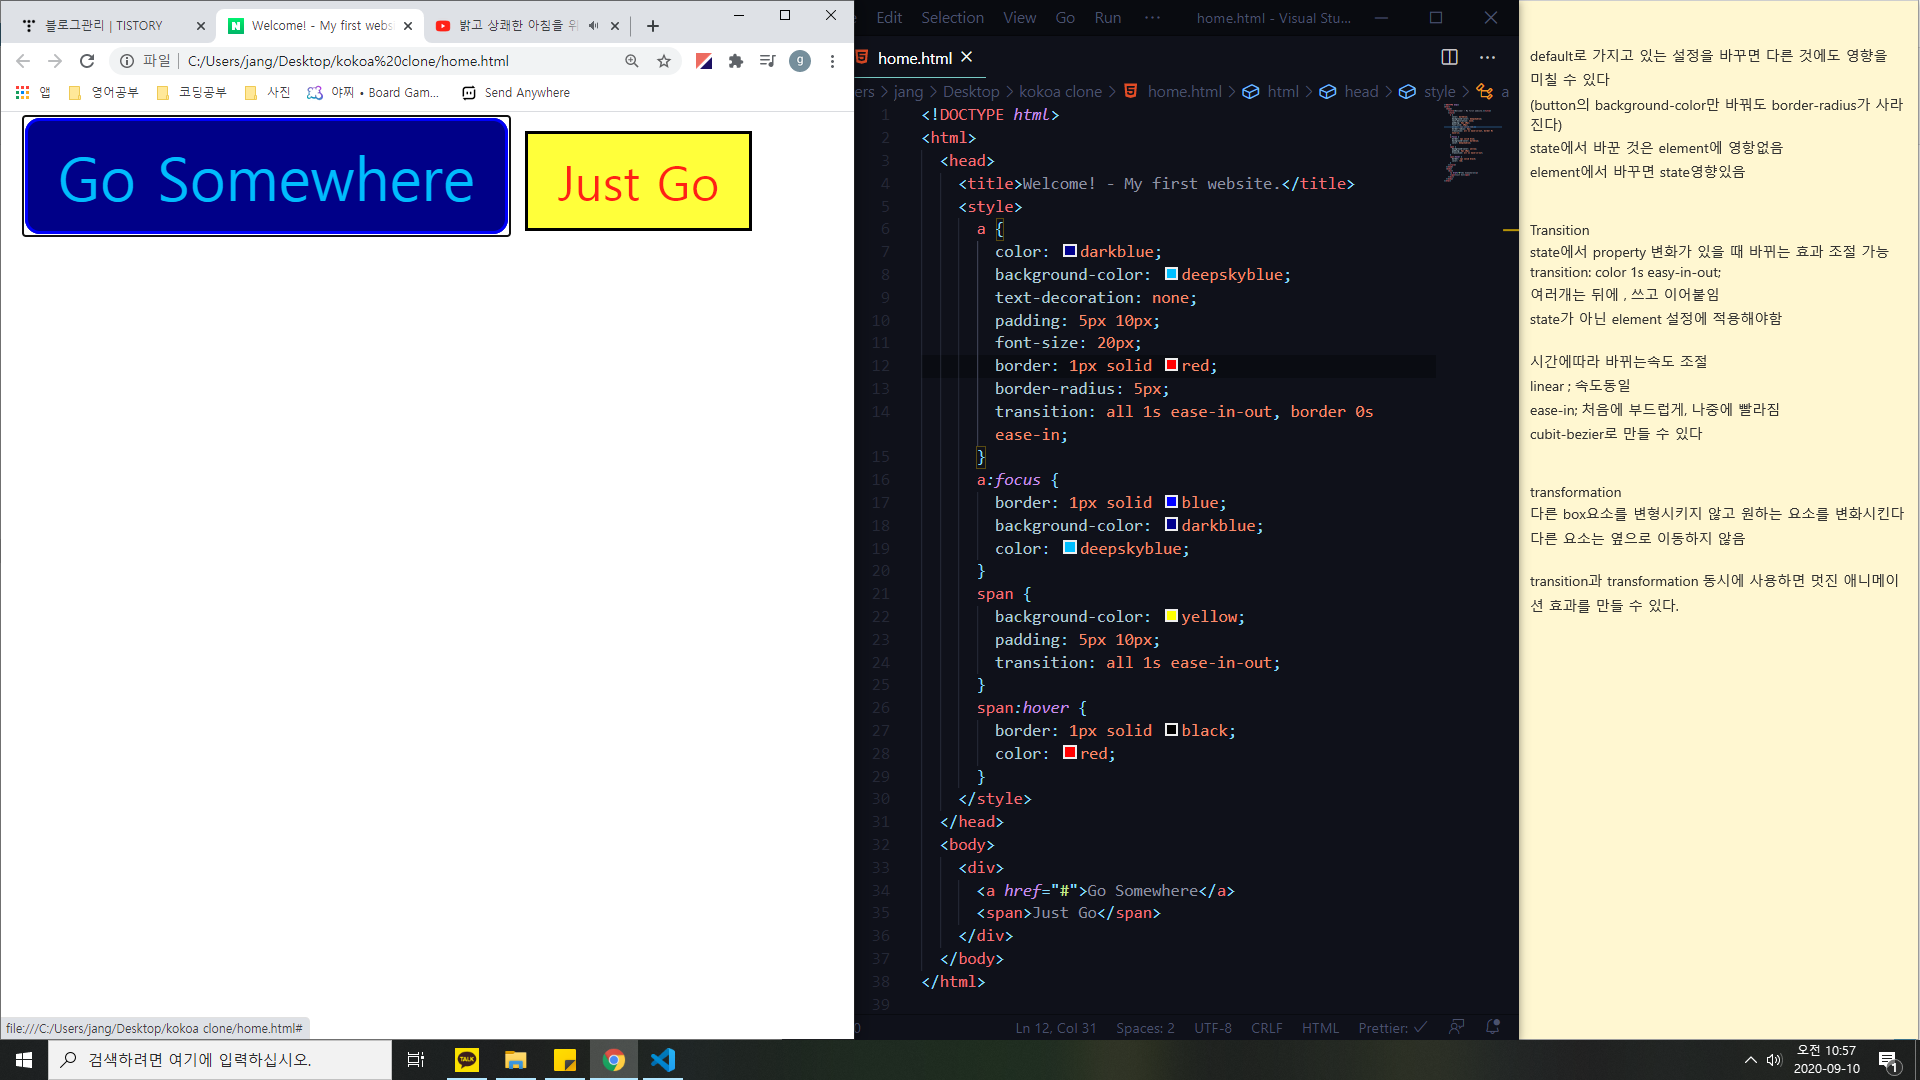Screen dimensions: 1920x1080
Task: Bookmark page with the star icon
Action: [664, 61]
